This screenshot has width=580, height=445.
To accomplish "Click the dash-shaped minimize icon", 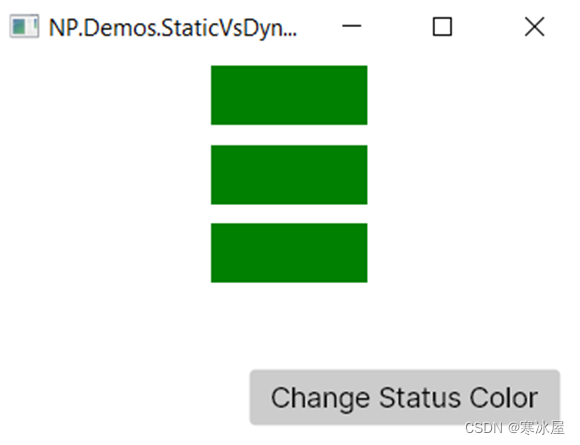I will coord(351,26).
